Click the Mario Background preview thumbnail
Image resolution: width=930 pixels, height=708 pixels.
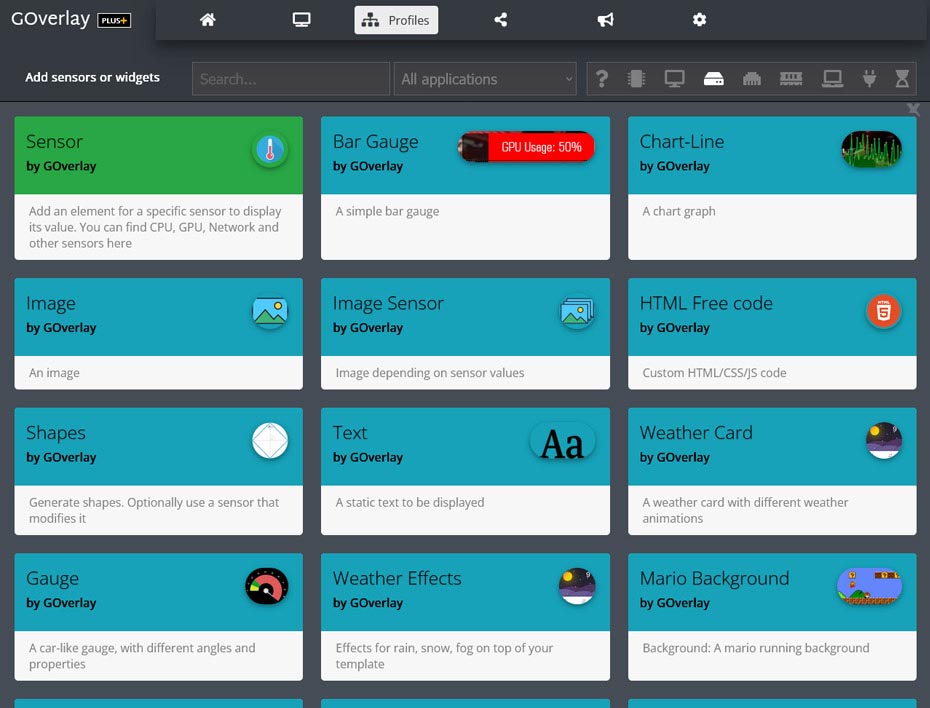(x=869, y=586)
